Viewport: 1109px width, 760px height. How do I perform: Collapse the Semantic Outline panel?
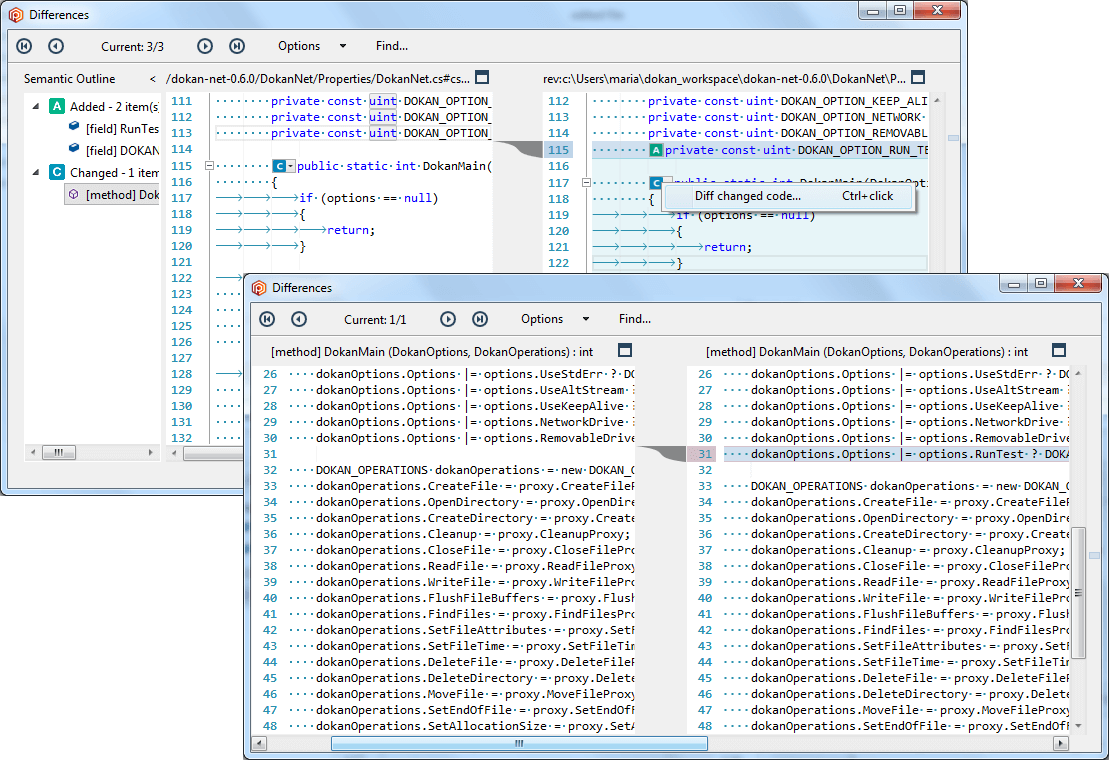pos(152,78)
